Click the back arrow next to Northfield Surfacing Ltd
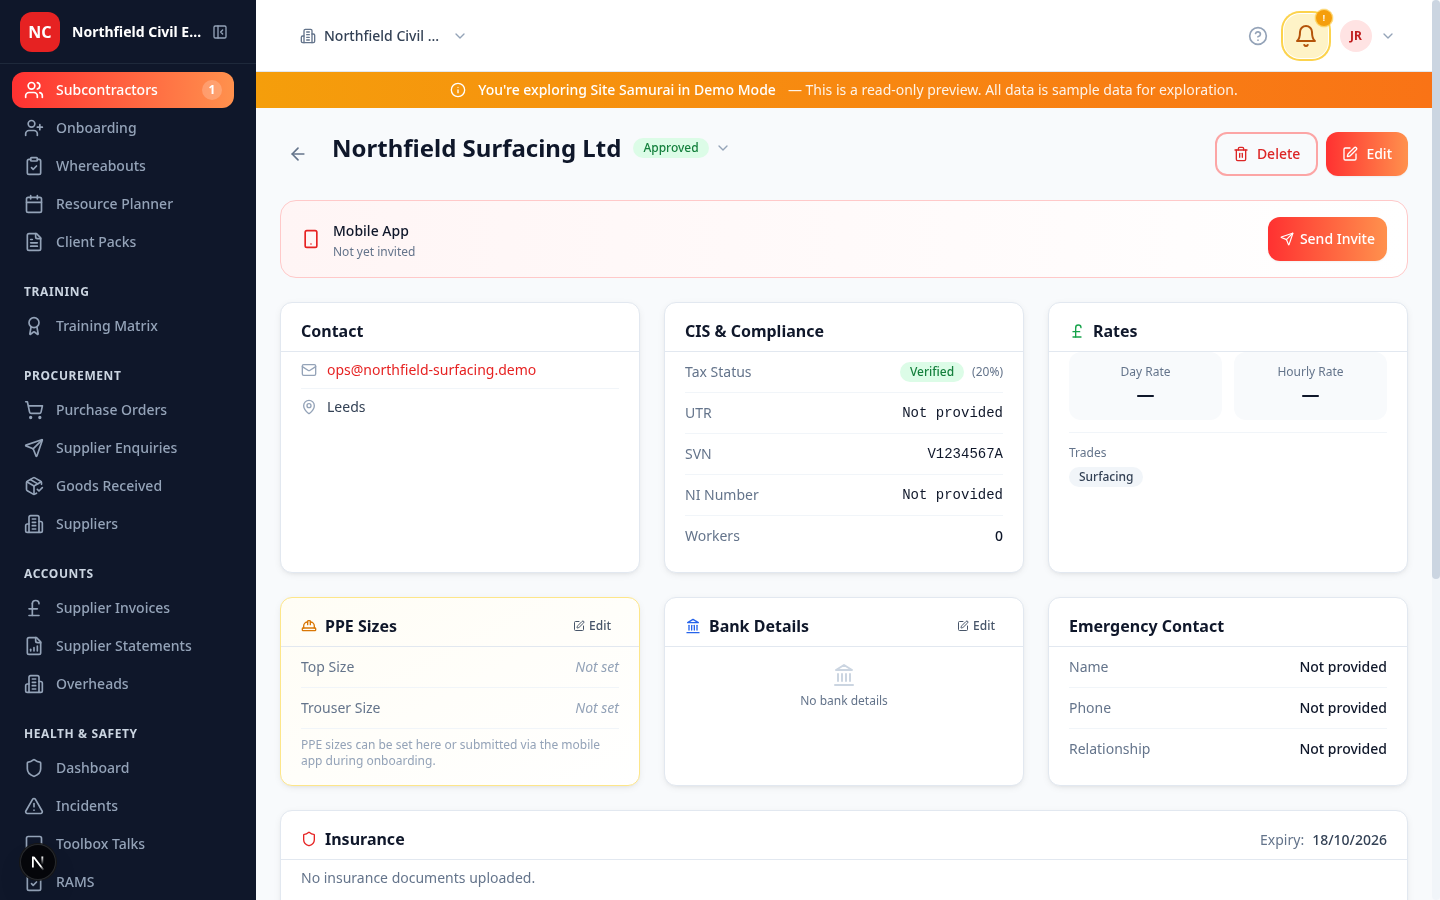Viewport: 1440px width, 900px height. [x=297, y=153]
